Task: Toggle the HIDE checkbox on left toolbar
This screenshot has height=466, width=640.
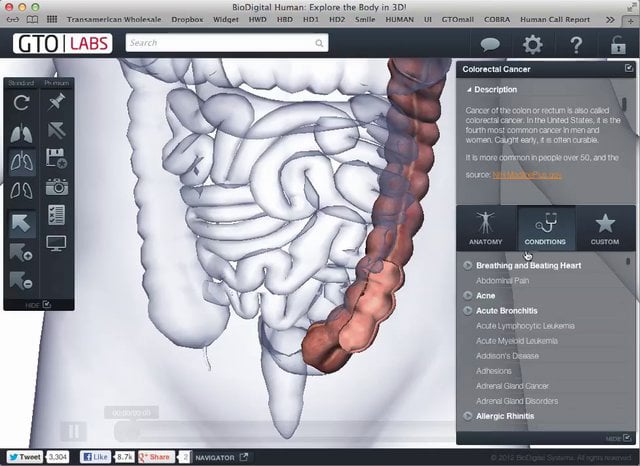Action: pyautogui.click(x=46, y=303)
